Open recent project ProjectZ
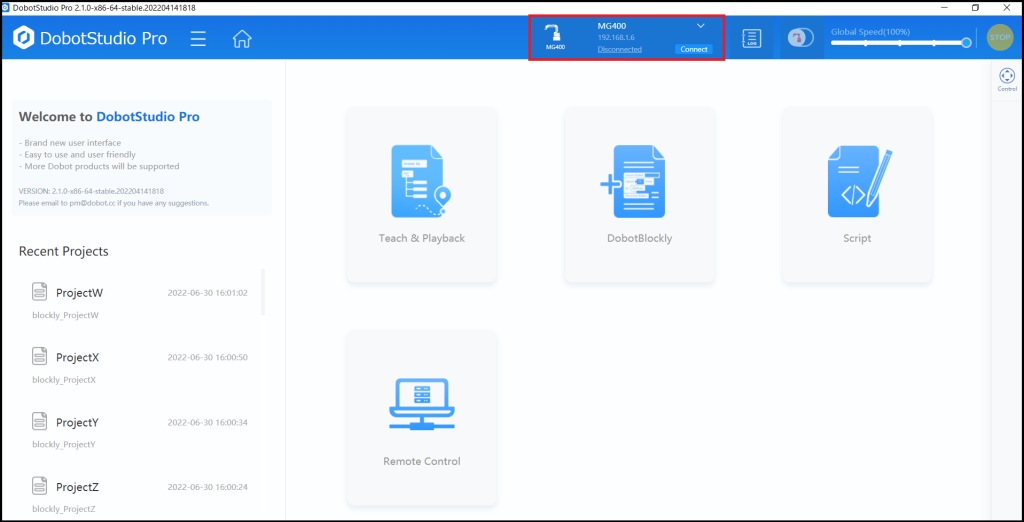The image size is (1024, 522). [x=140, y=495]
